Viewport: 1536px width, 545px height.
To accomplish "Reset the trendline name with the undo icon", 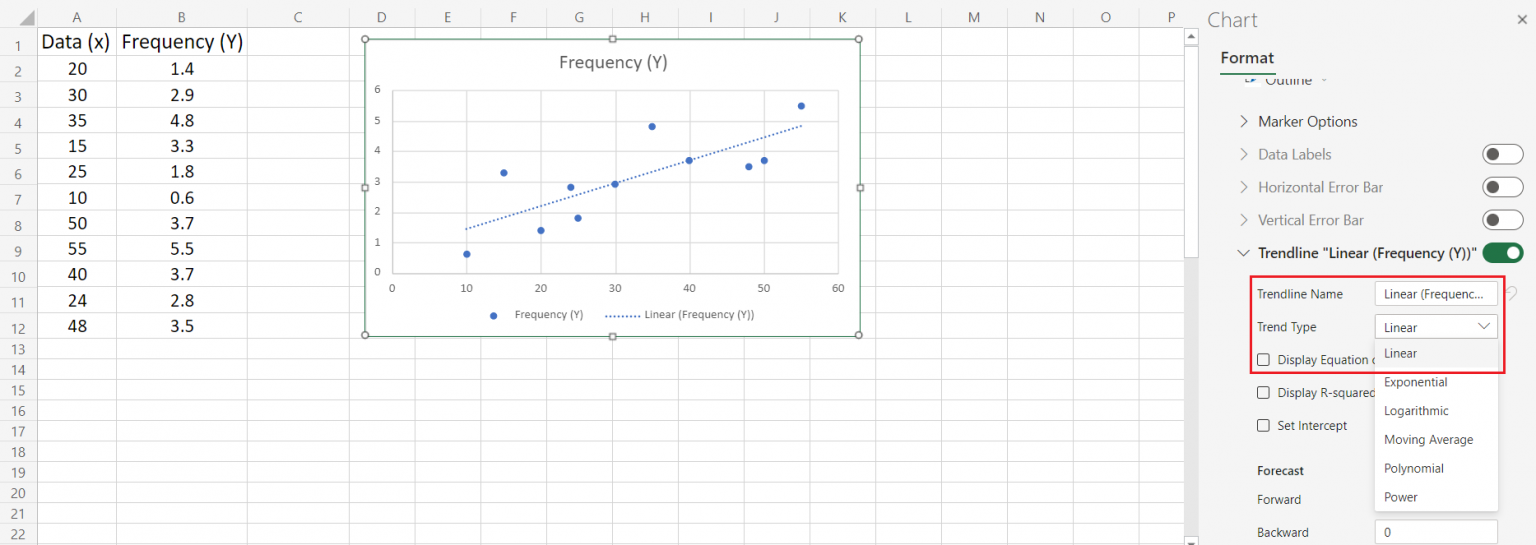I will pos(1510,294).
